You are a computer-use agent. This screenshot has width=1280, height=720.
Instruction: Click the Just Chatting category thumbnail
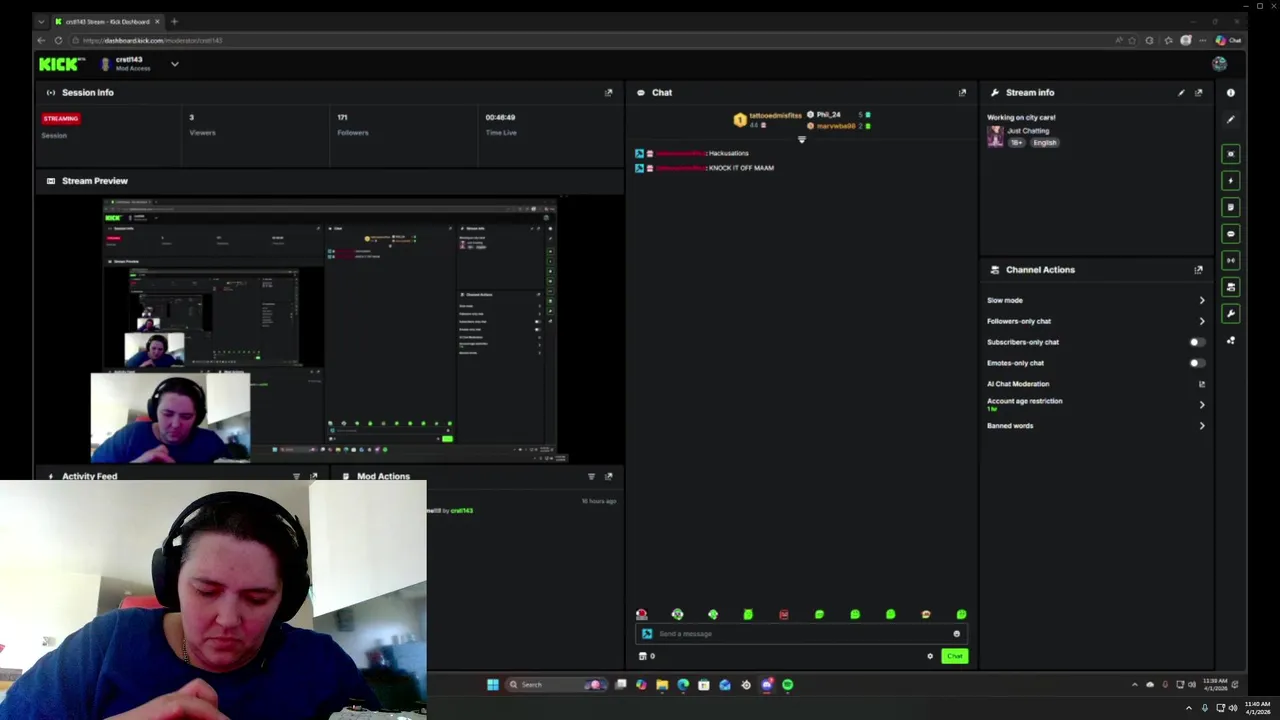(995, 137)
